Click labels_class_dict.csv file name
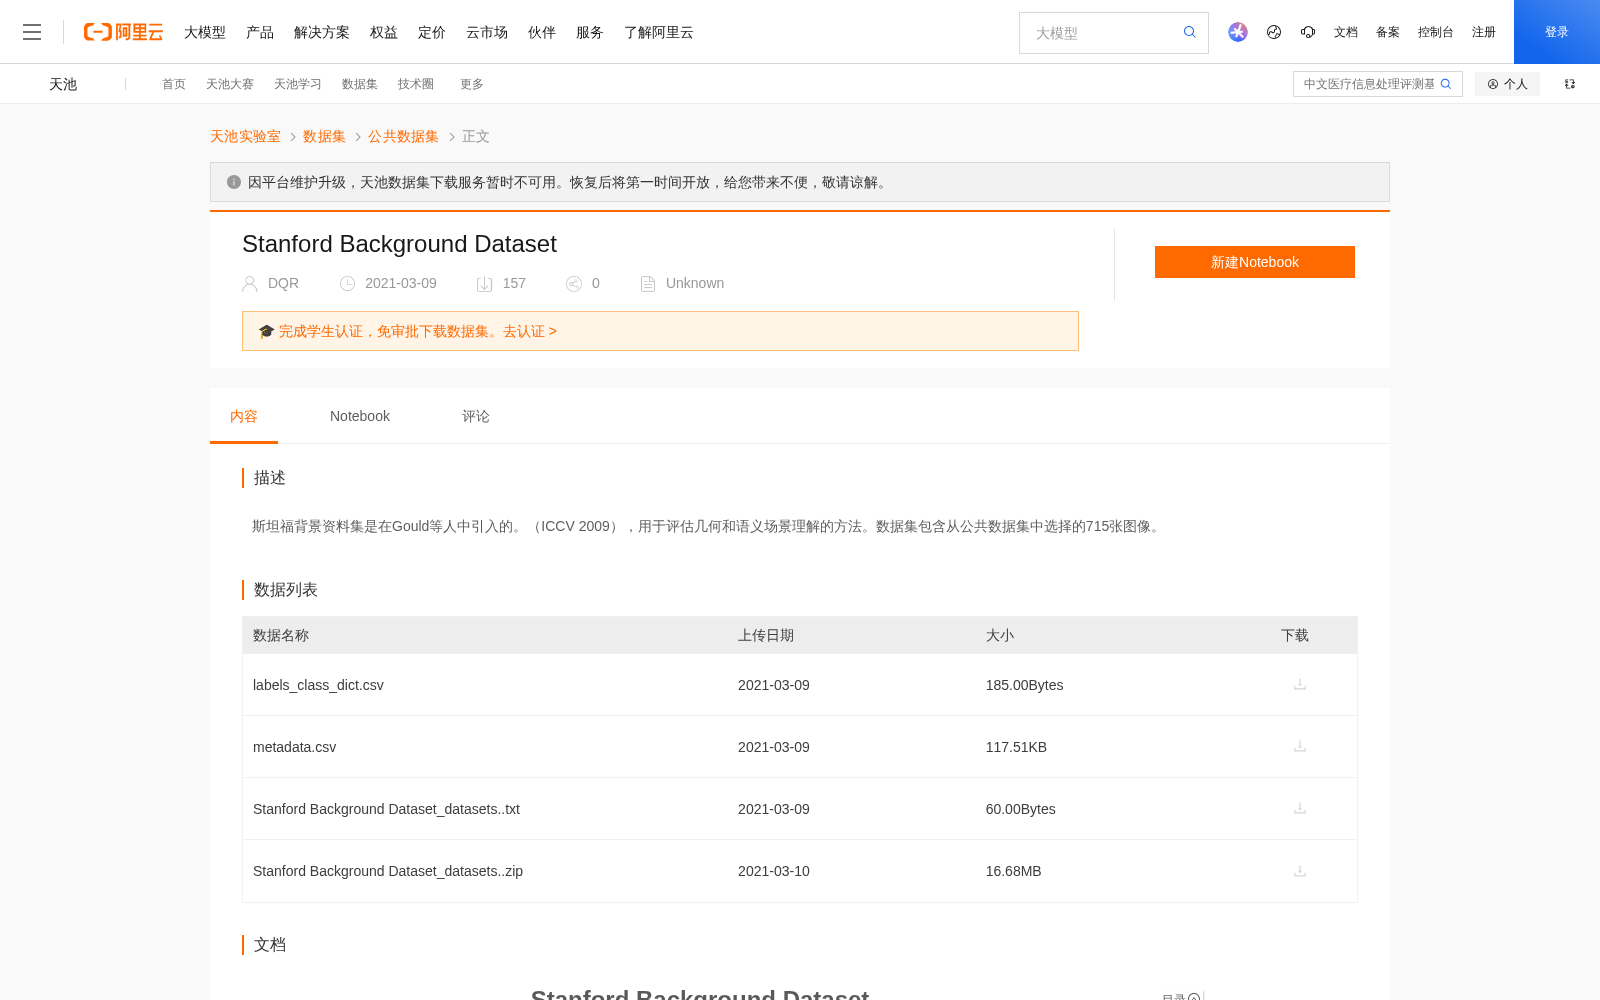 [x=318, y=685]
